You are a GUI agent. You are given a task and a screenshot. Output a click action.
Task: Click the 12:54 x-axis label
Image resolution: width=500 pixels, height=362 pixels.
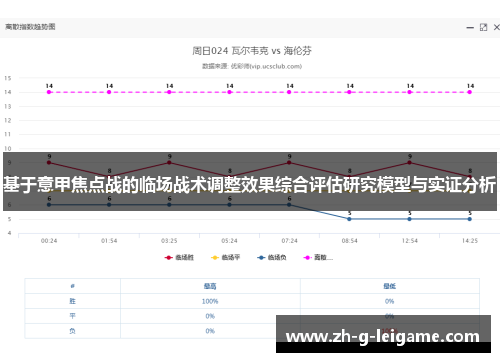[x=409, y=241]
